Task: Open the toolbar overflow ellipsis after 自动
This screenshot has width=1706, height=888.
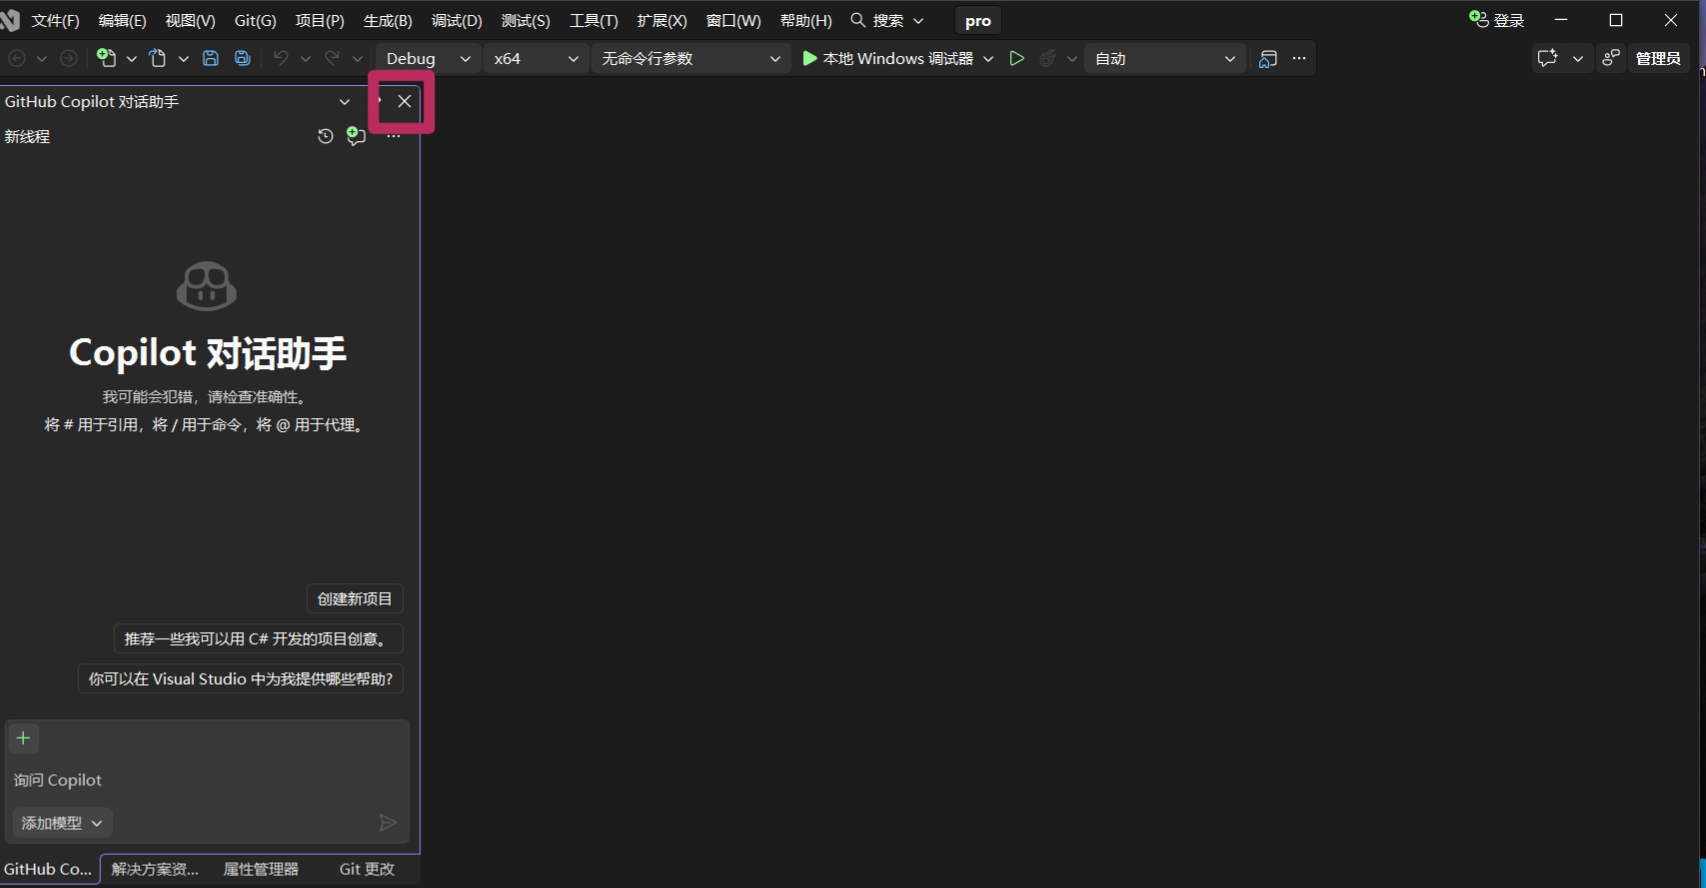Action: tap(1299, 58)
